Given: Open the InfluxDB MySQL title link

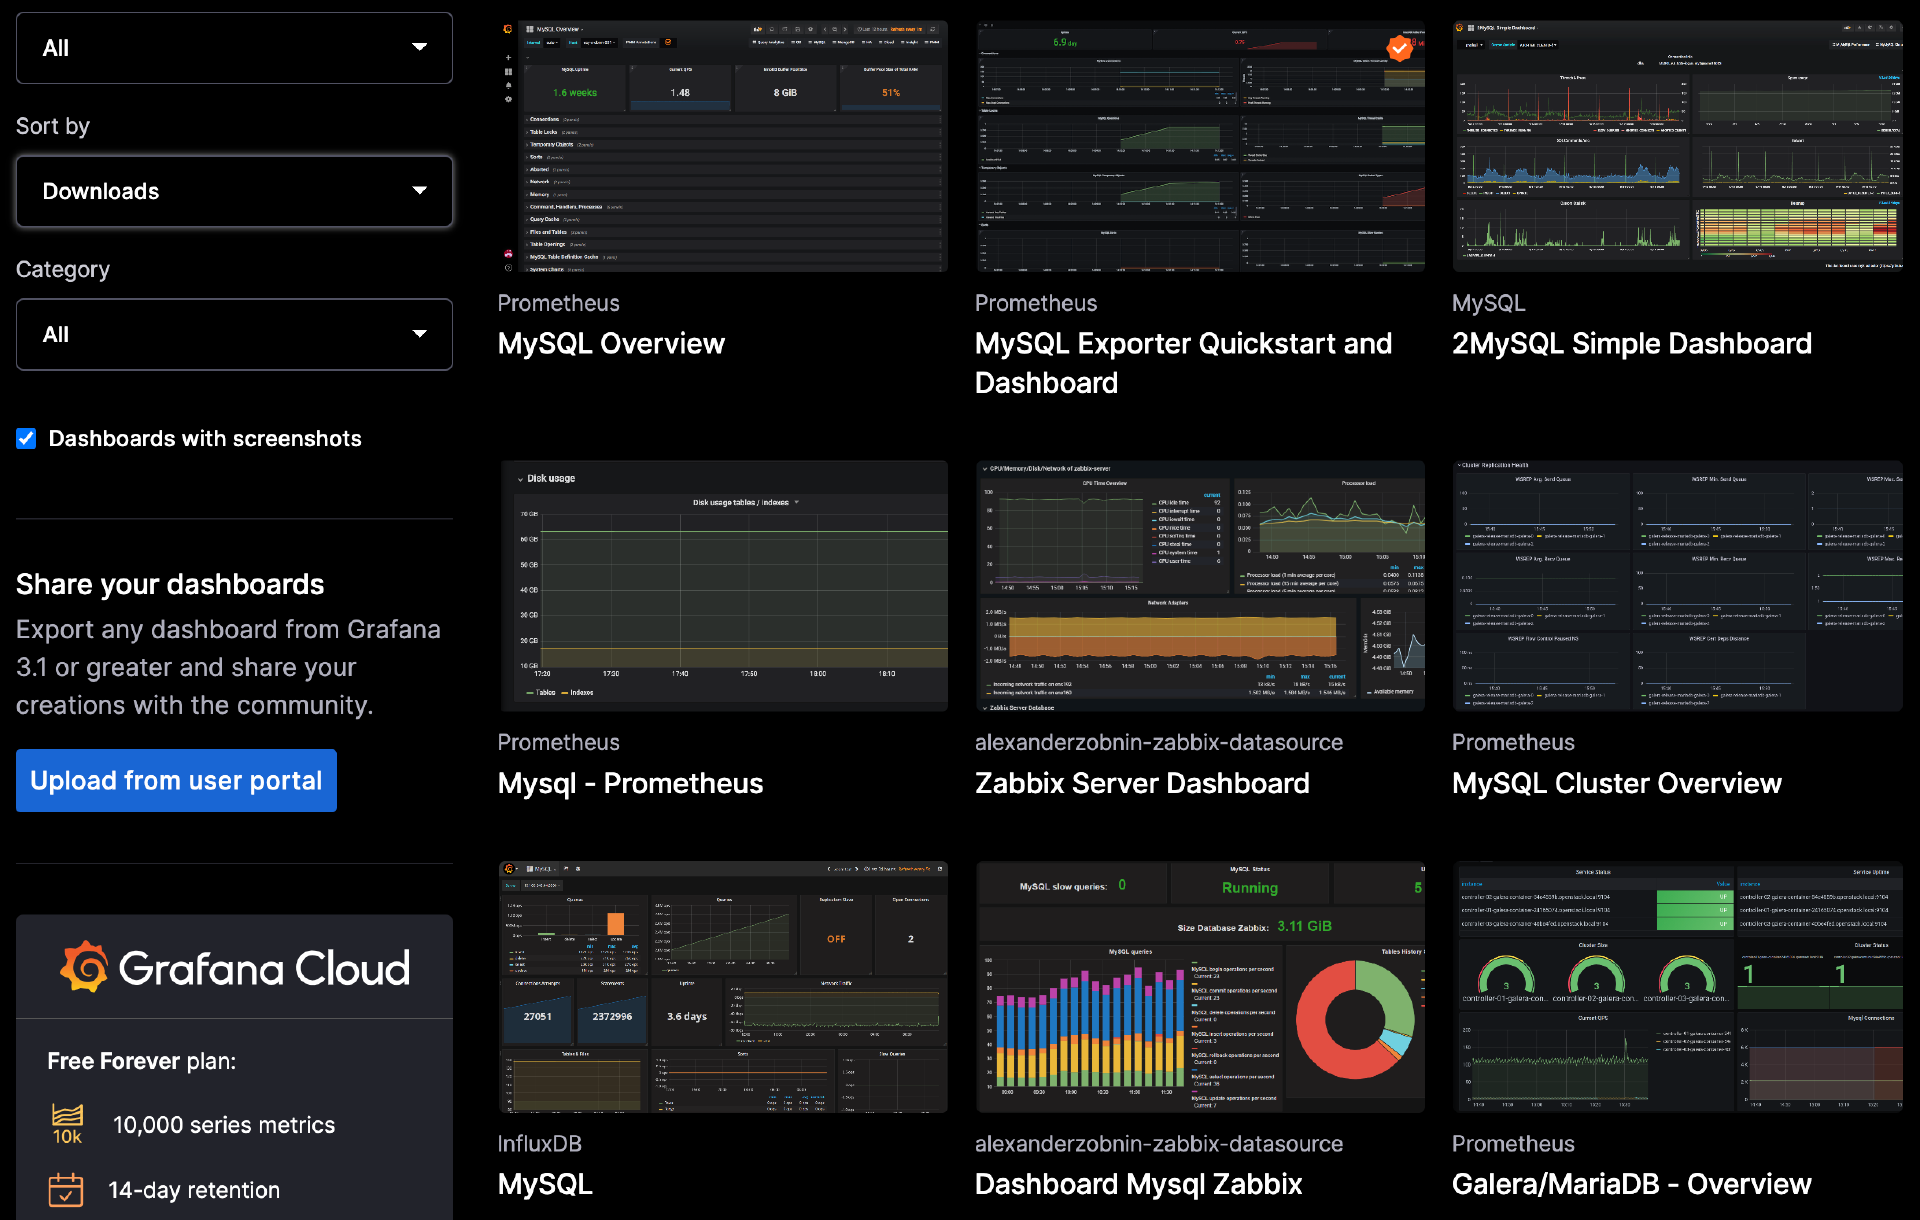Looking at the screenshot, I should (x=545, y=1185).
